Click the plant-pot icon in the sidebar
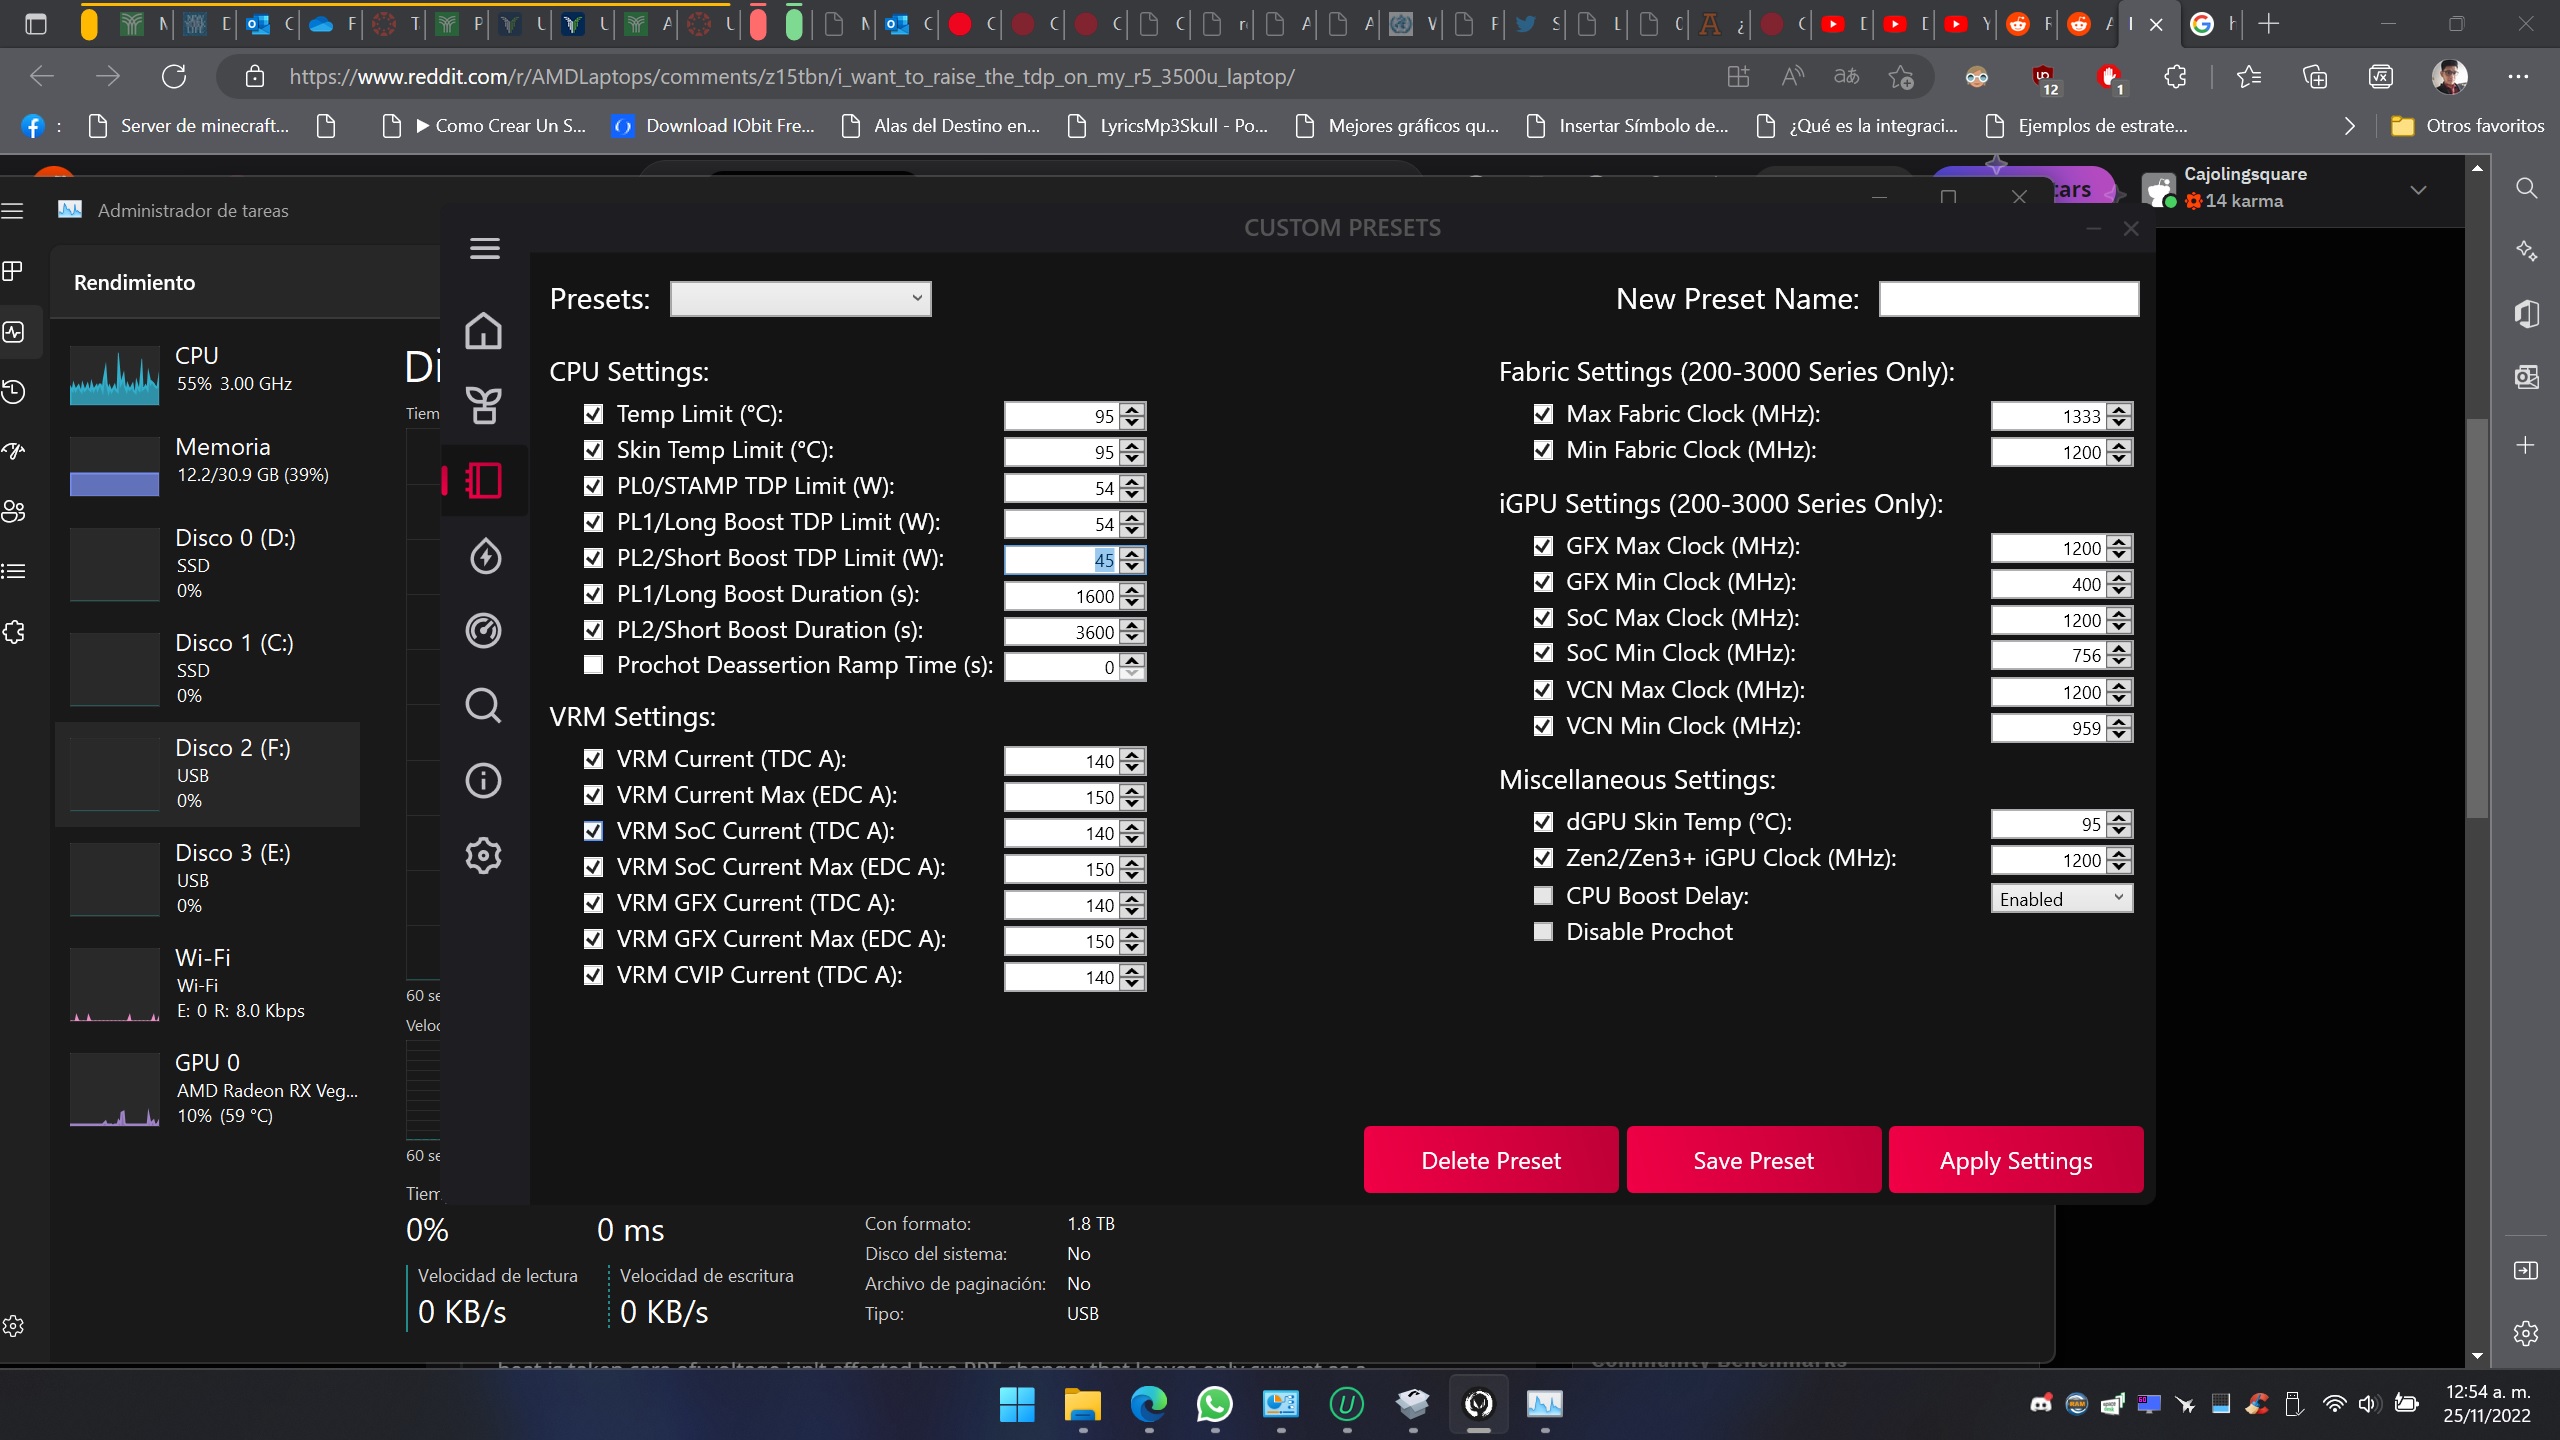Screen dimensions: 2560x1440 484,406
